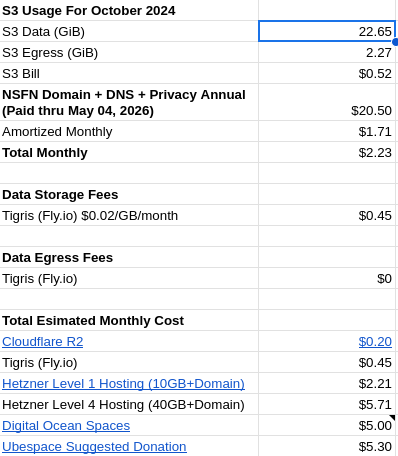Select 'Total Esimated Monthly Cost' header cell

coord(129,320)
